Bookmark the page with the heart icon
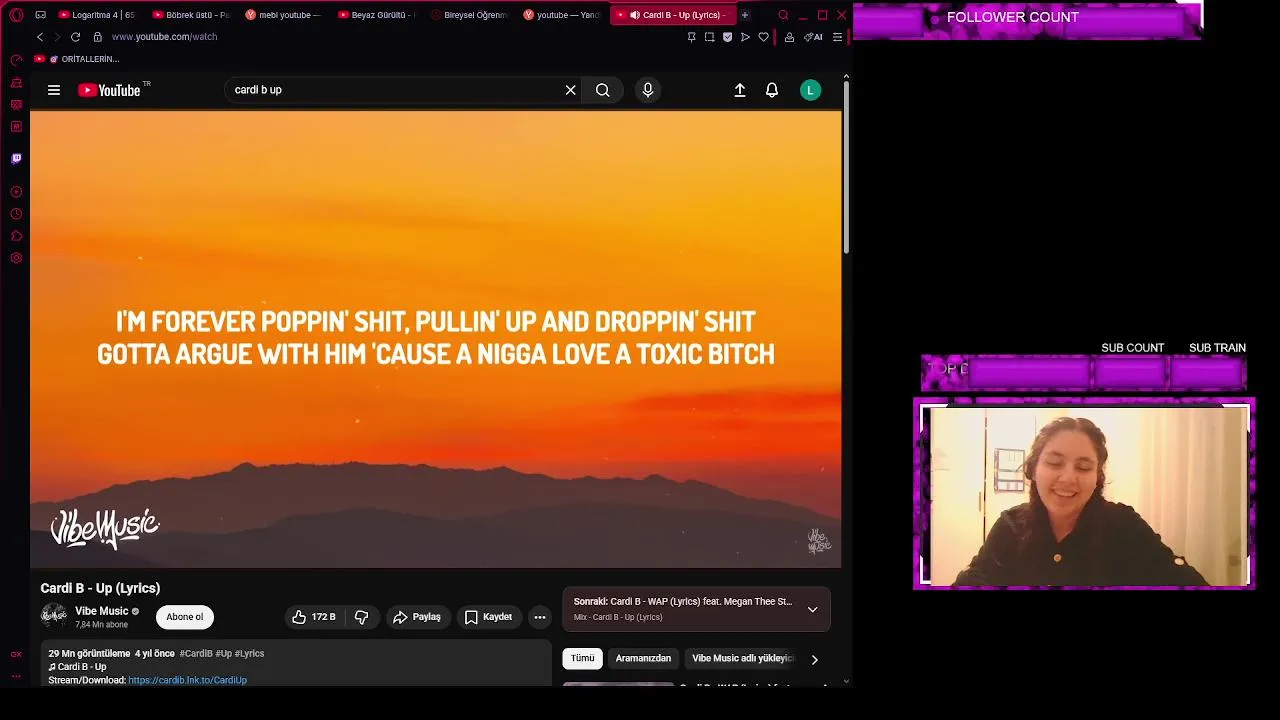 pos(763,37)
